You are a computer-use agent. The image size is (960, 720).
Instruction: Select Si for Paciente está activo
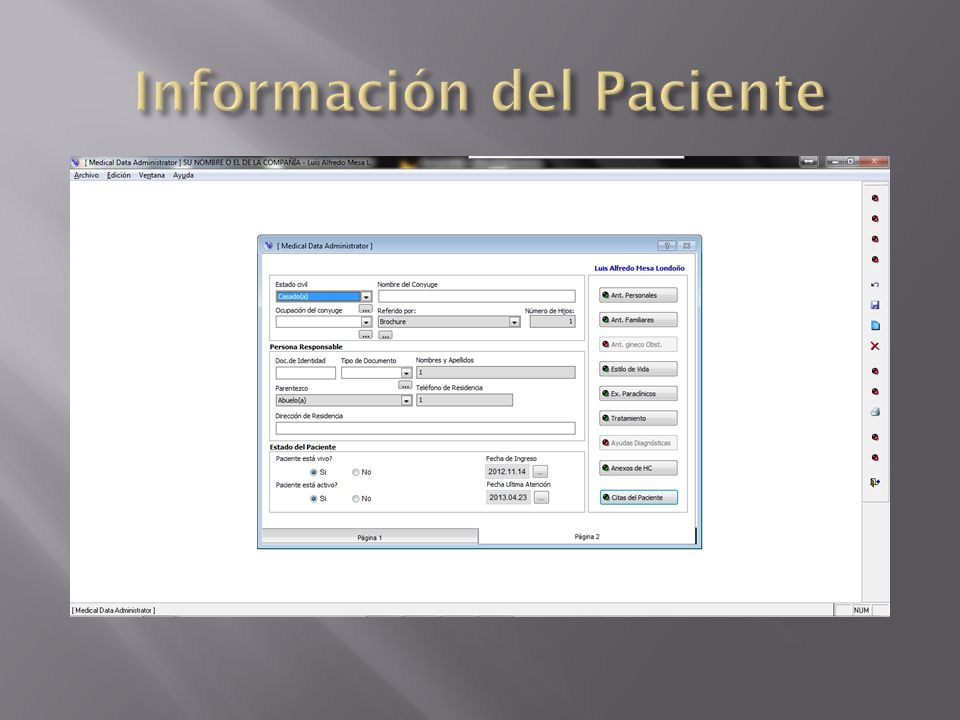click(313, 498)
